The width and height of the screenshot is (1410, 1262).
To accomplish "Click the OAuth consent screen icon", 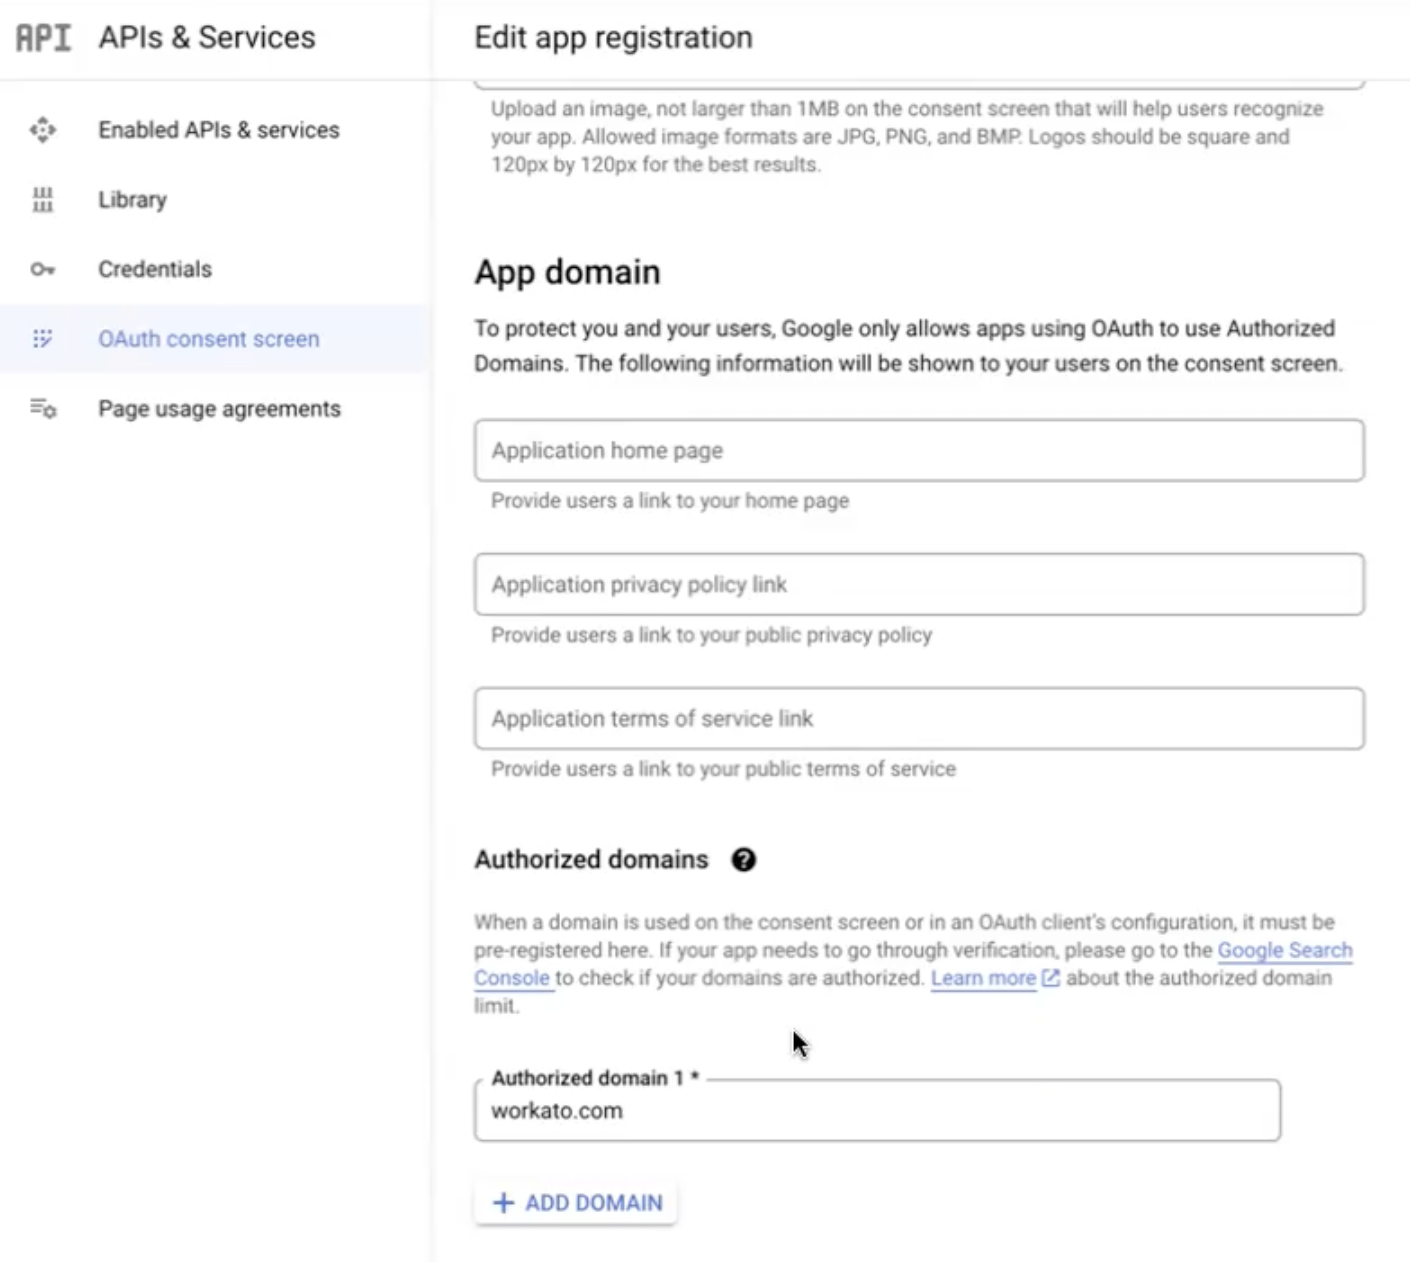I will pos(43,339).
